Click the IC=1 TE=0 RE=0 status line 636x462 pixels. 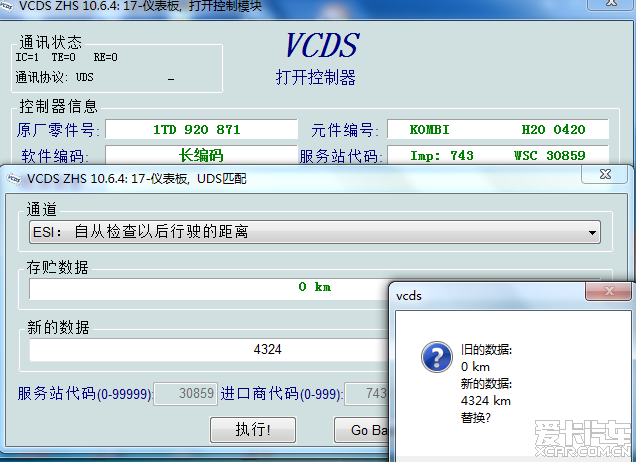(x=67, y=57)
